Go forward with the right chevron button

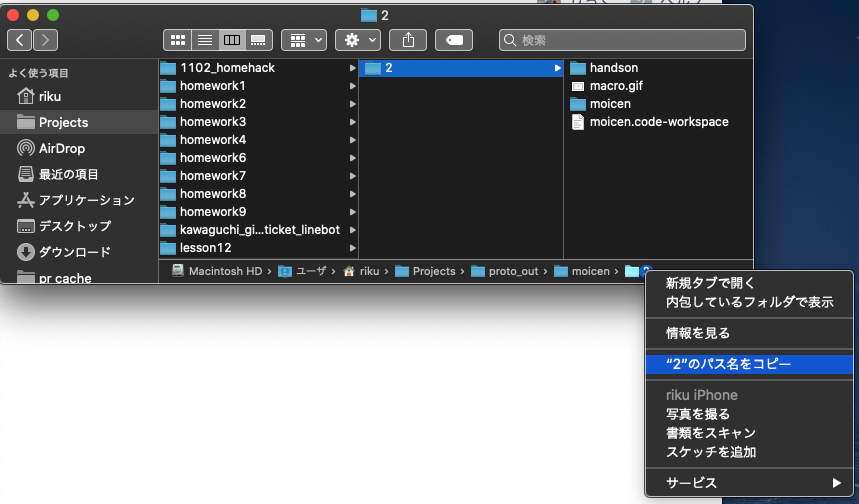tap(45, 40)
